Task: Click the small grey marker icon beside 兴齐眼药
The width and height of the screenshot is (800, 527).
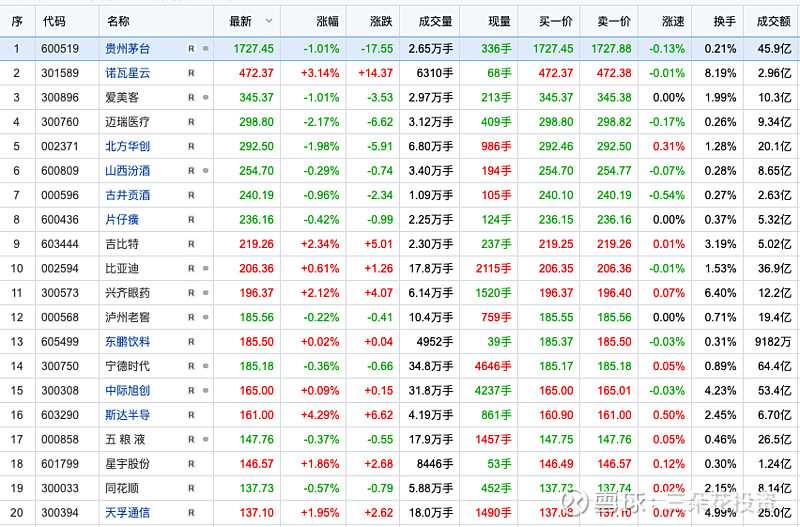Action: pos(206,293)
